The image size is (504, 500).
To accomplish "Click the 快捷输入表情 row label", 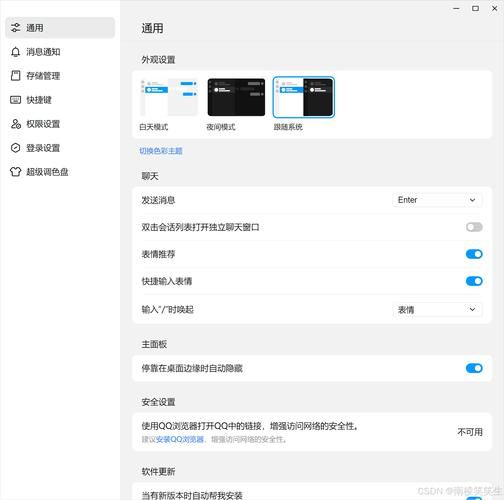I will 167,281.
